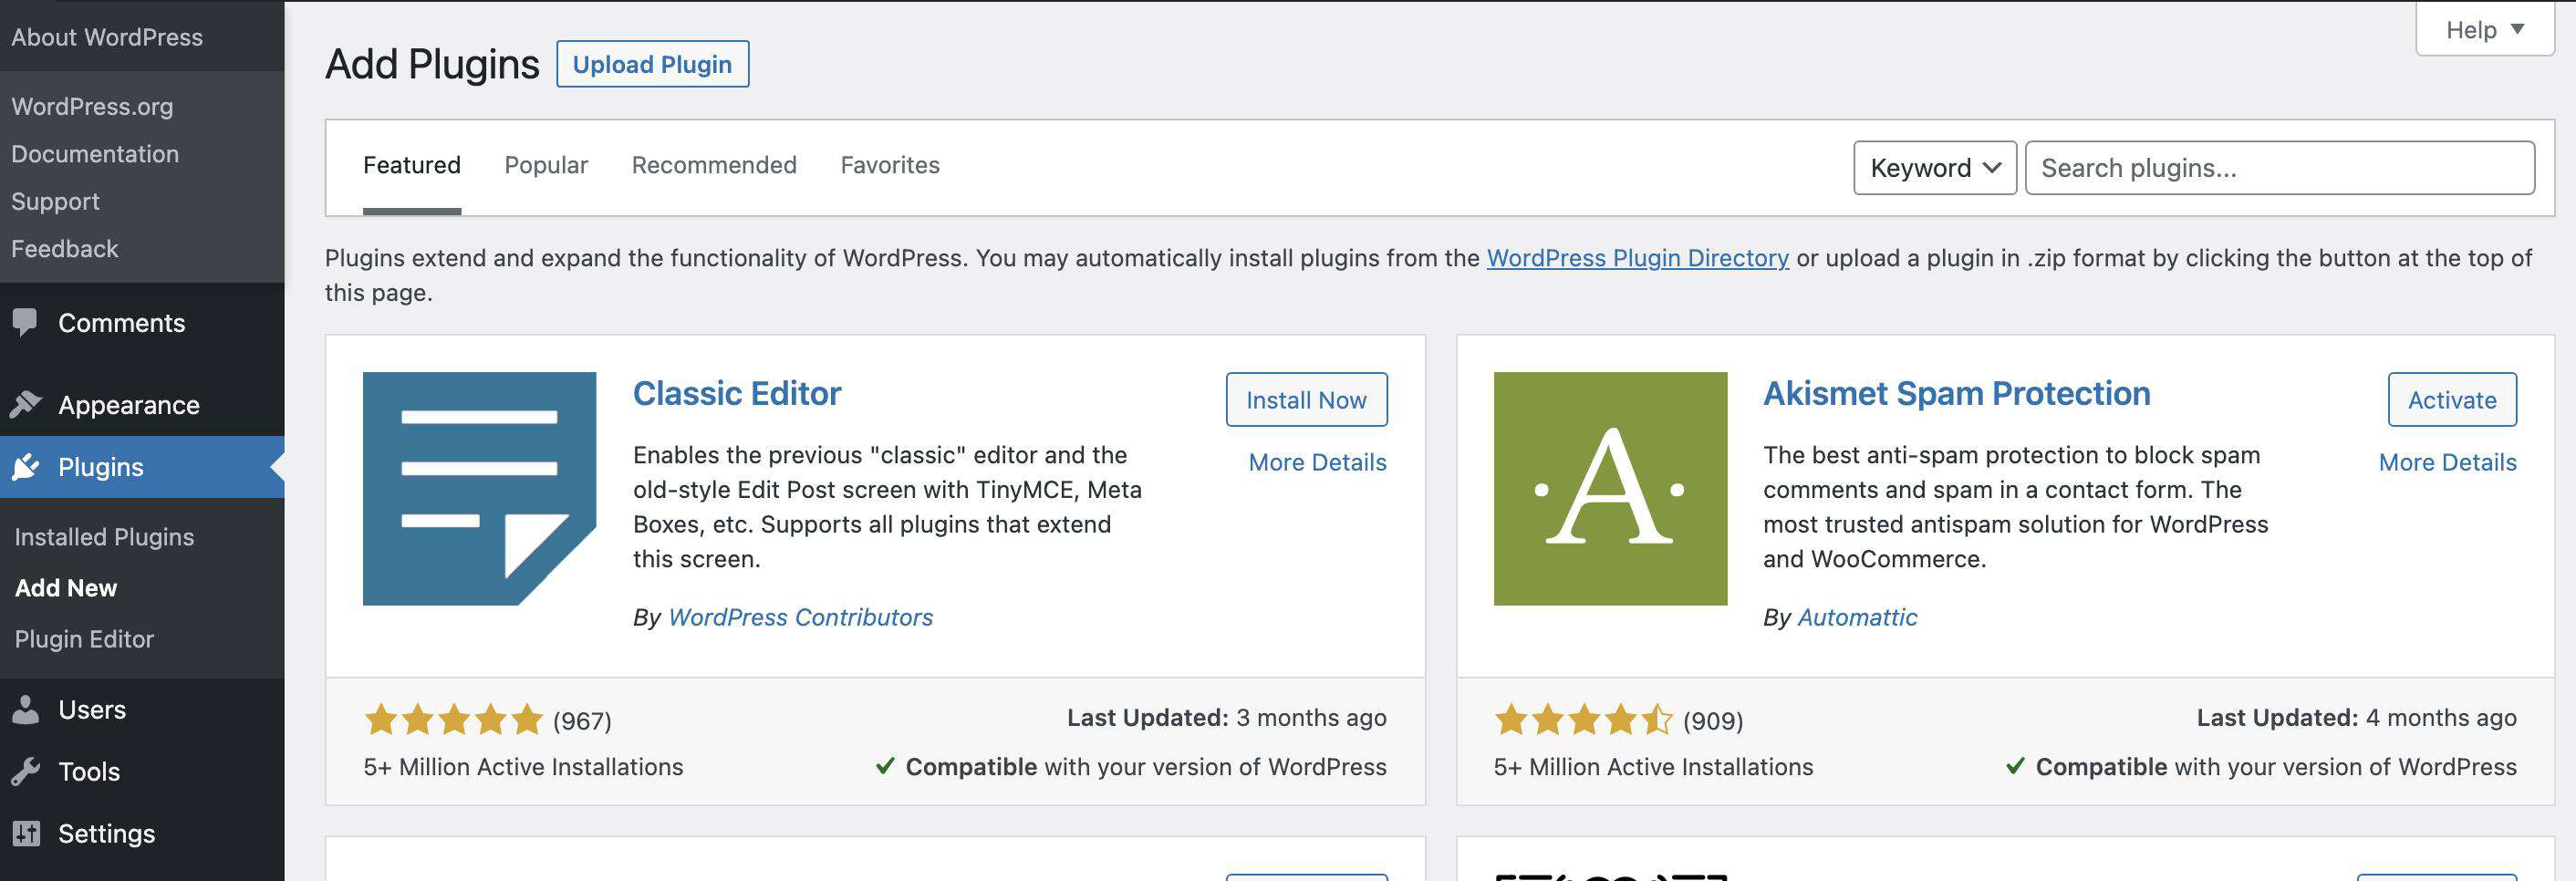Open the Documentation link
The width and height of the screenshot is (2576, 881).
[x=95, y=153]
